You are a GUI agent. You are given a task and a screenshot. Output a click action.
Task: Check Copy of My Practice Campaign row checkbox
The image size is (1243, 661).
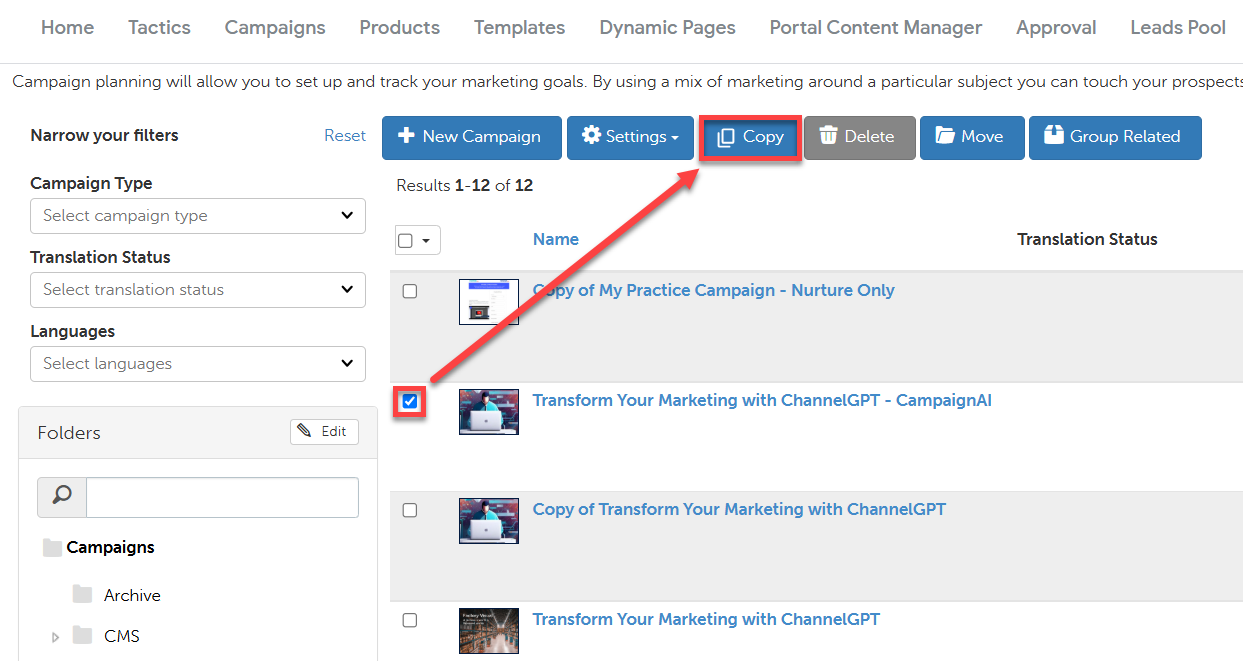click(409, 291)
